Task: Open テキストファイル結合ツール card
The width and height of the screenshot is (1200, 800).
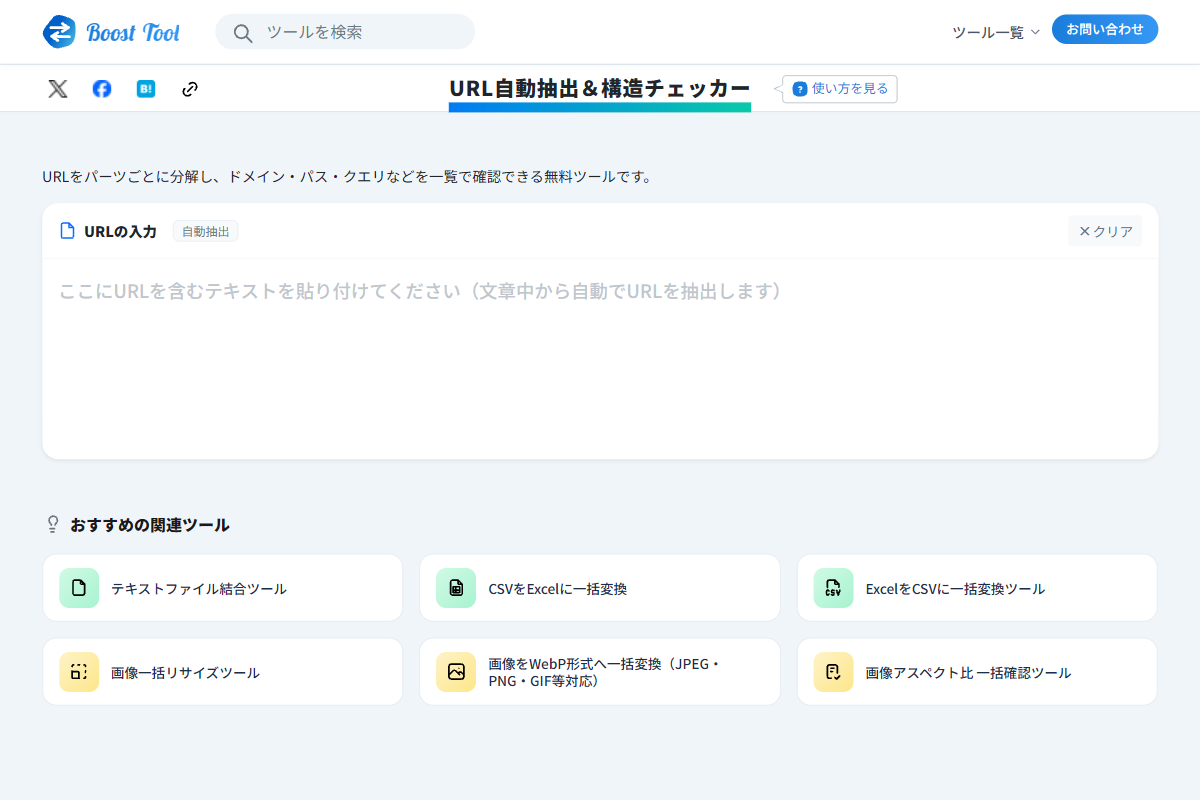Action: coord(223,588)
